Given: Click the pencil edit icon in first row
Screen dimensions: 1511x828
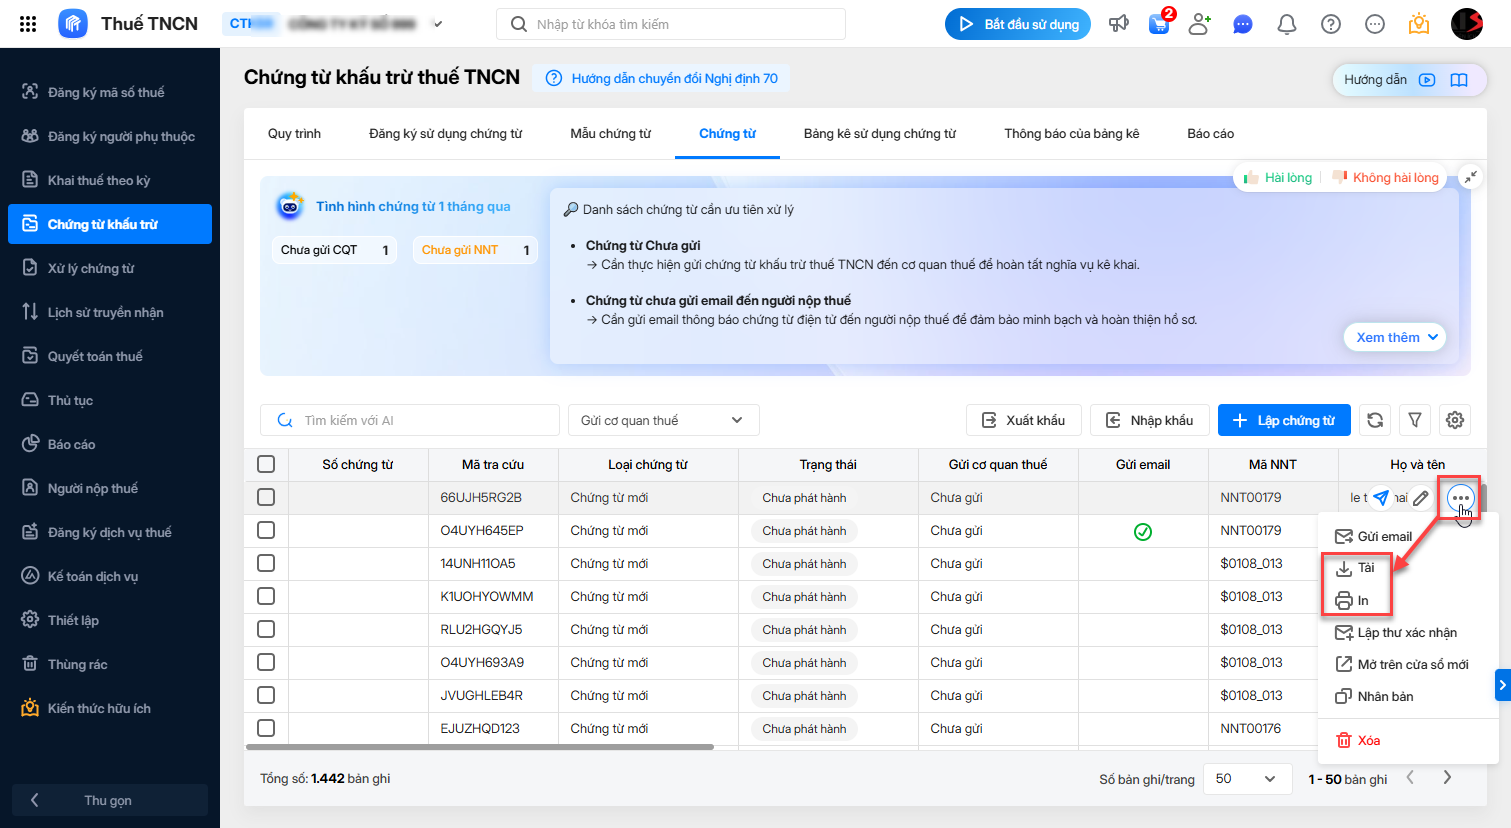Looking at the screenshot, I should (1421, 498).
